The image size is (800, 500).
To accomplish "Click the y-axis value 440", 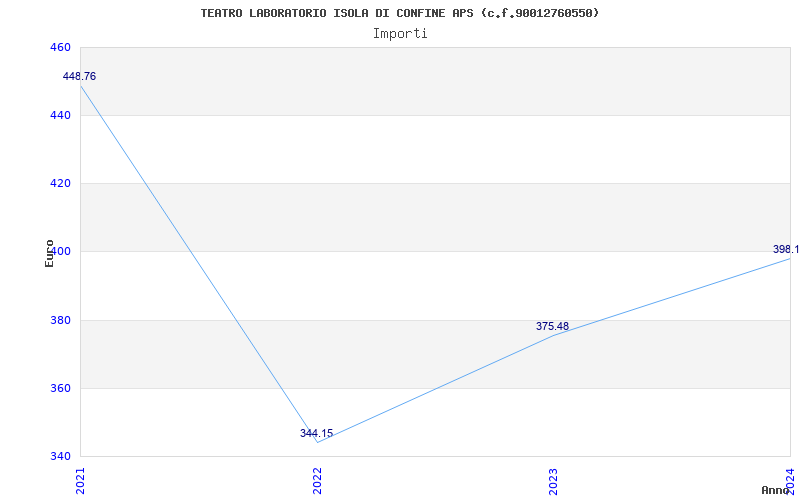I will (x=60, y=116).
